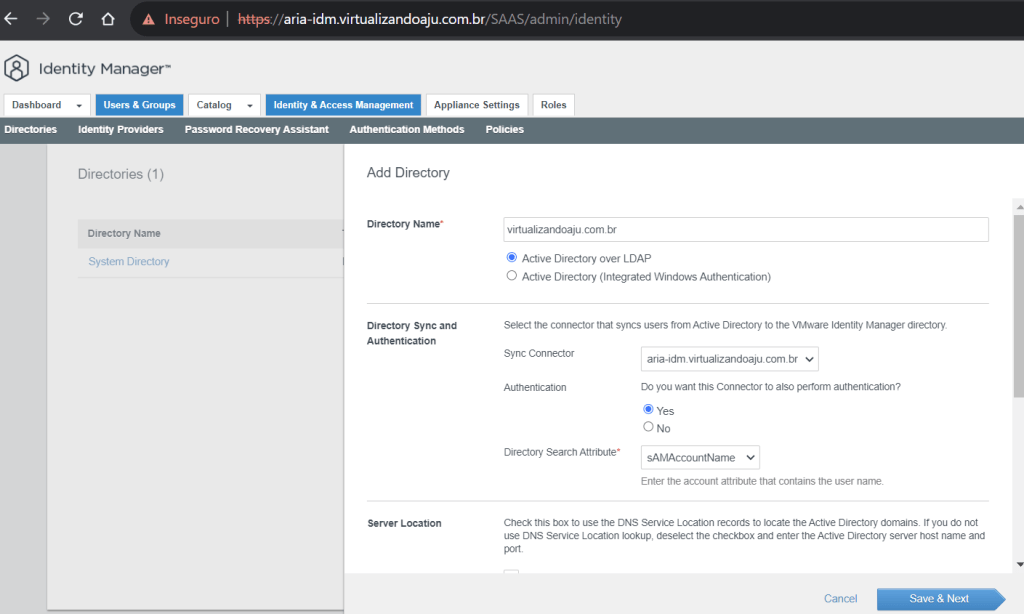Open the Sync Connector dropdown
1024x614 pixels.
coord(729,358)
